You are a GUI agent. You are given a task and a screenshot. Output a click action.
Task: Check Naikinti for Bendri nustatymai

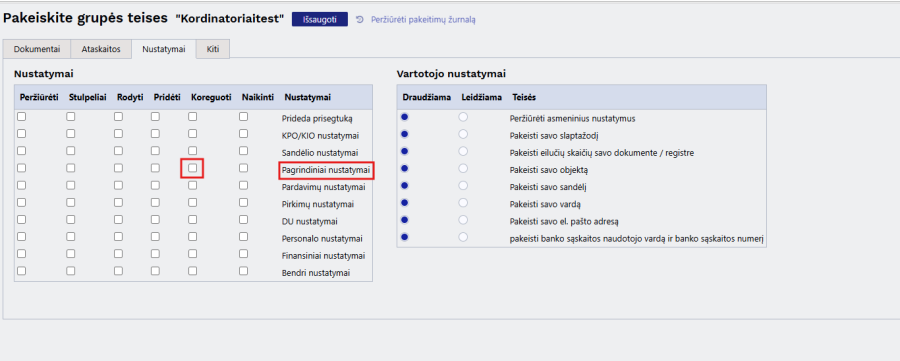coord(243,271)
